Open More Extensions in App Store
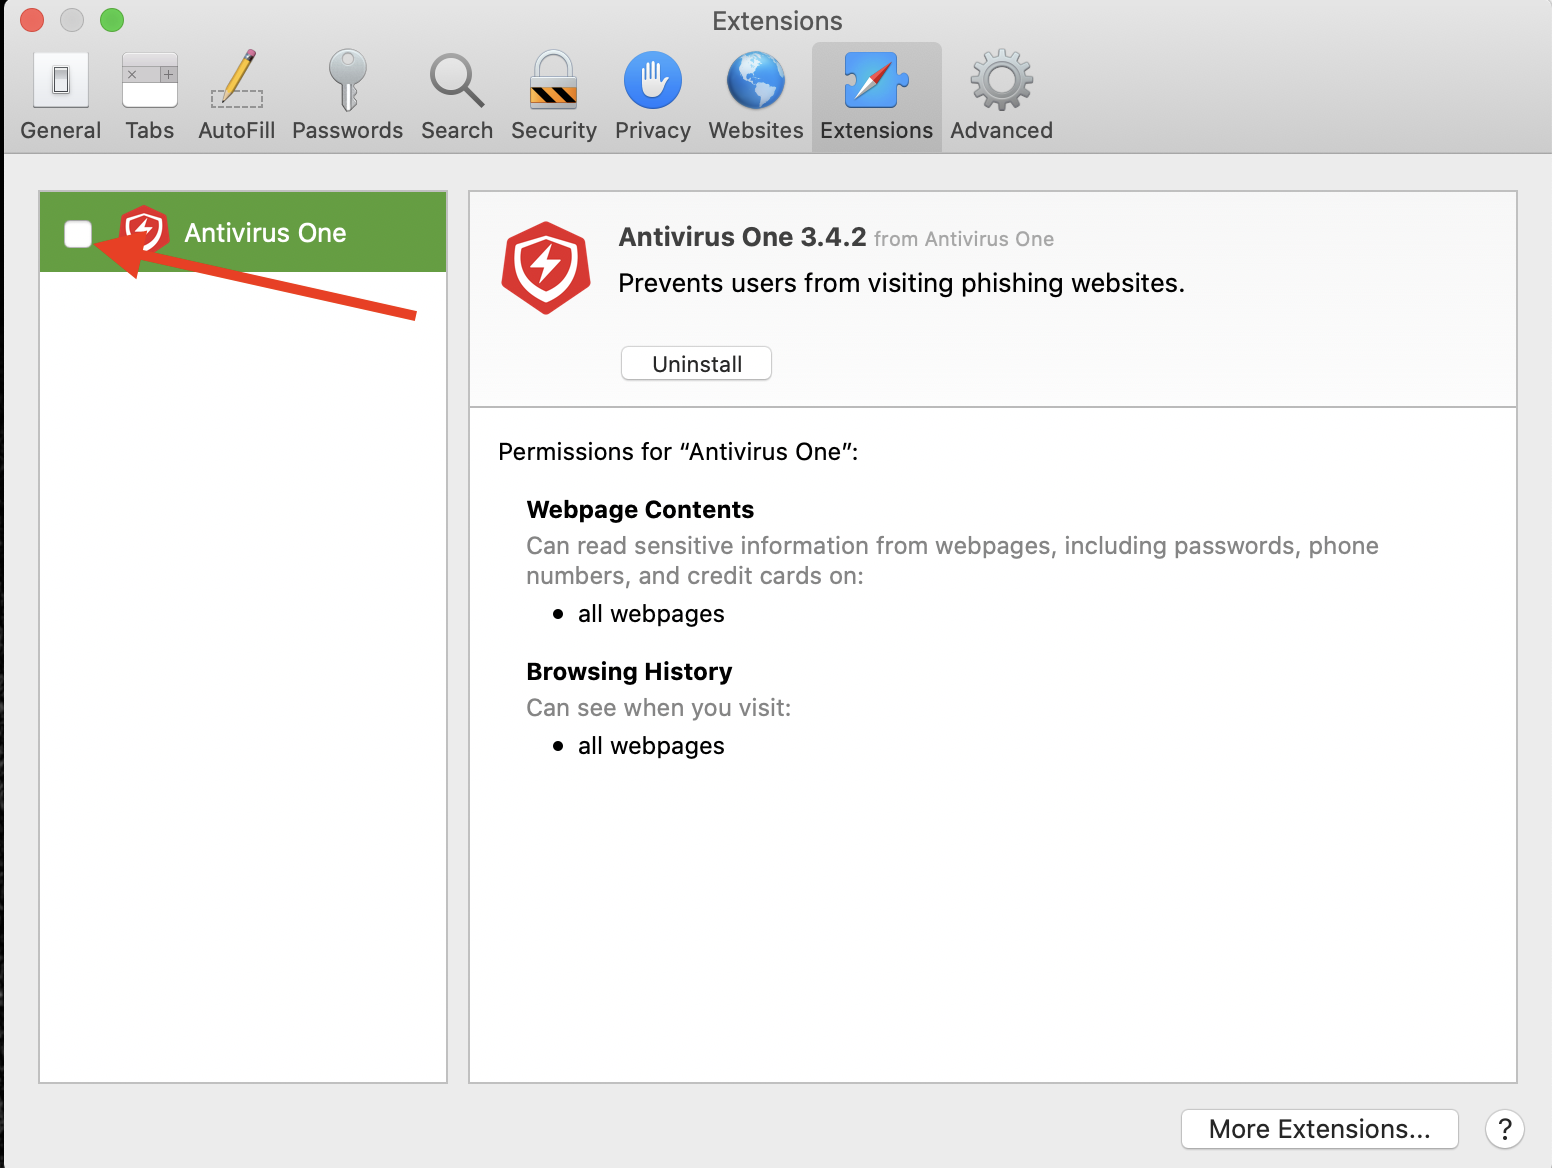Image resolution: width=1552 pixels, height=1168 pixels. point(1319,1129)
